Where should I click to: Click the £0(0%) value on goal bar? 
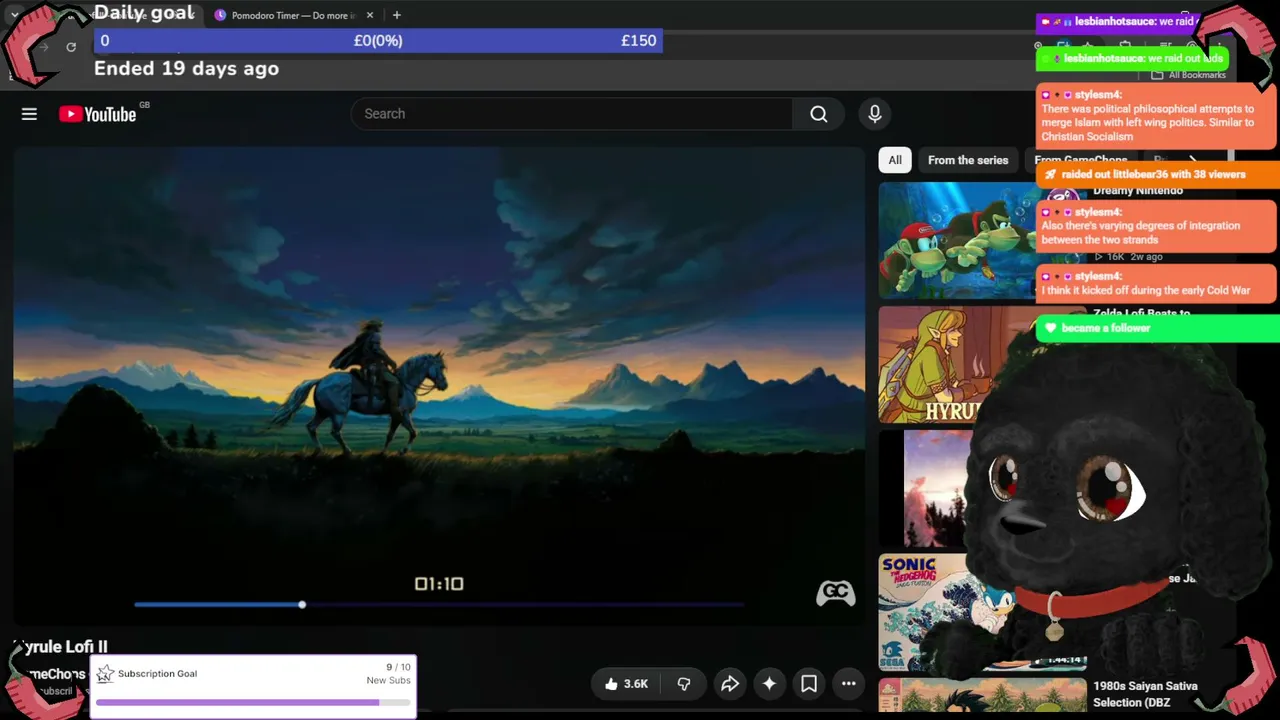(378, 41)
